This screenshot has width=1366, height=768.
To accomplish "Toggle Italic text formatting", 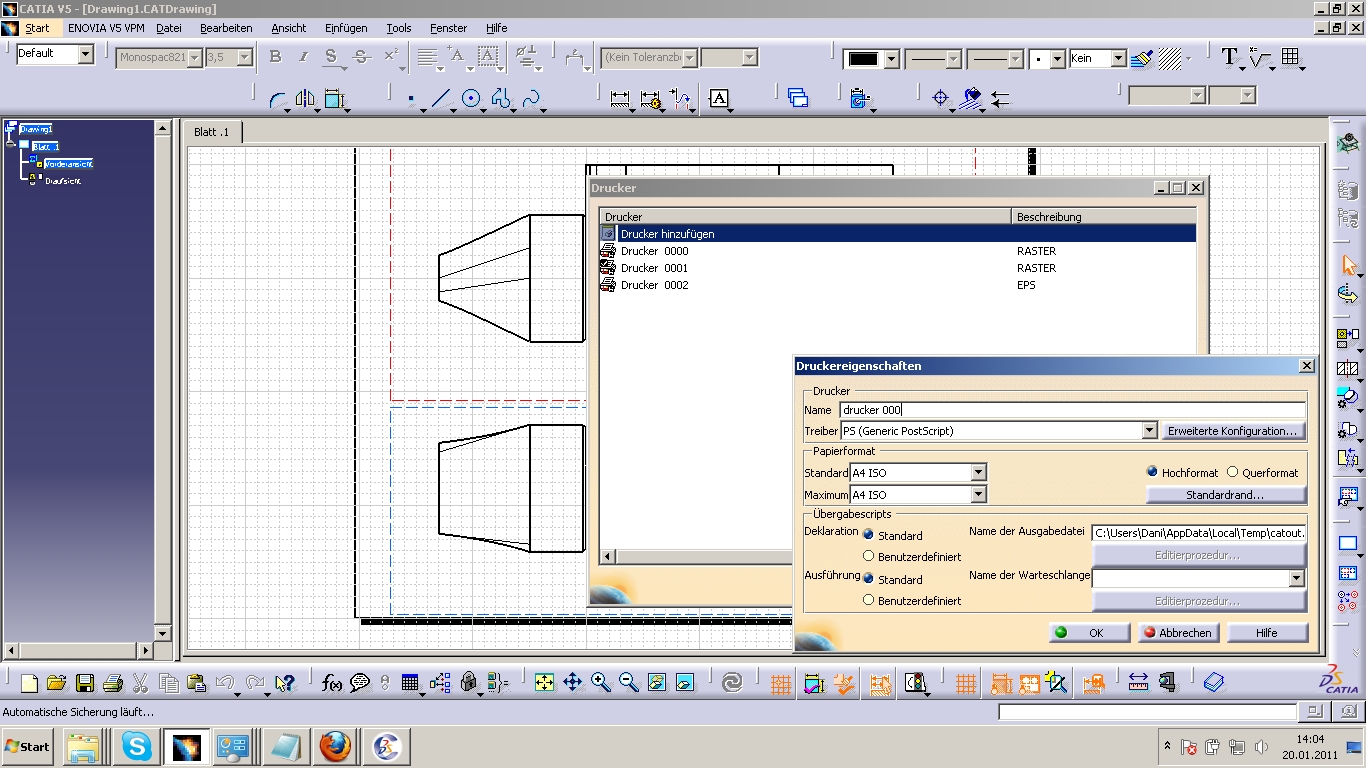I will point(303,57).
